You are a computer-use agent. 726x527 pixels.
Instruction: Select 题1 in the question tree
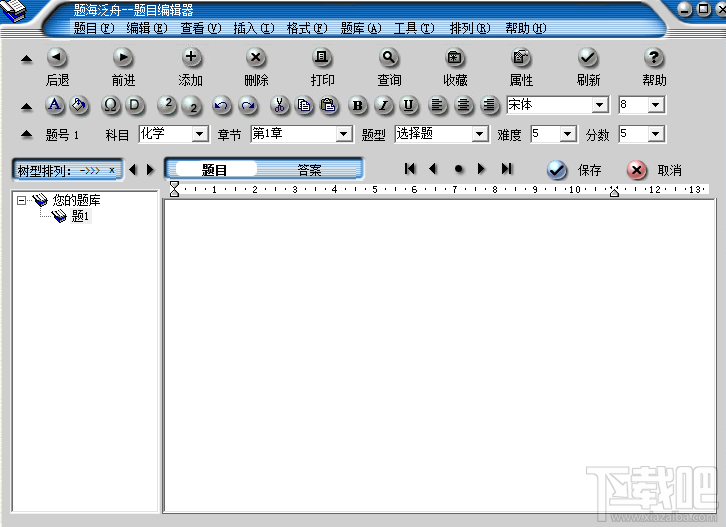tap(80, 216)
